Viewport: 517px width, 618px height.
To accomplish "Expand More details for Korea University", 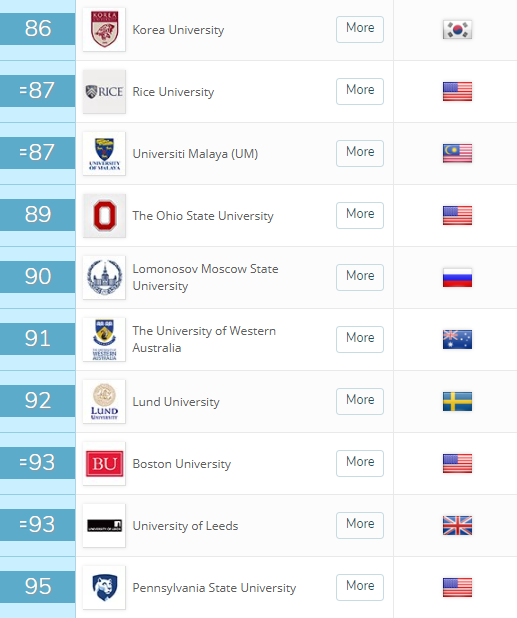I will tap(360, 29).
